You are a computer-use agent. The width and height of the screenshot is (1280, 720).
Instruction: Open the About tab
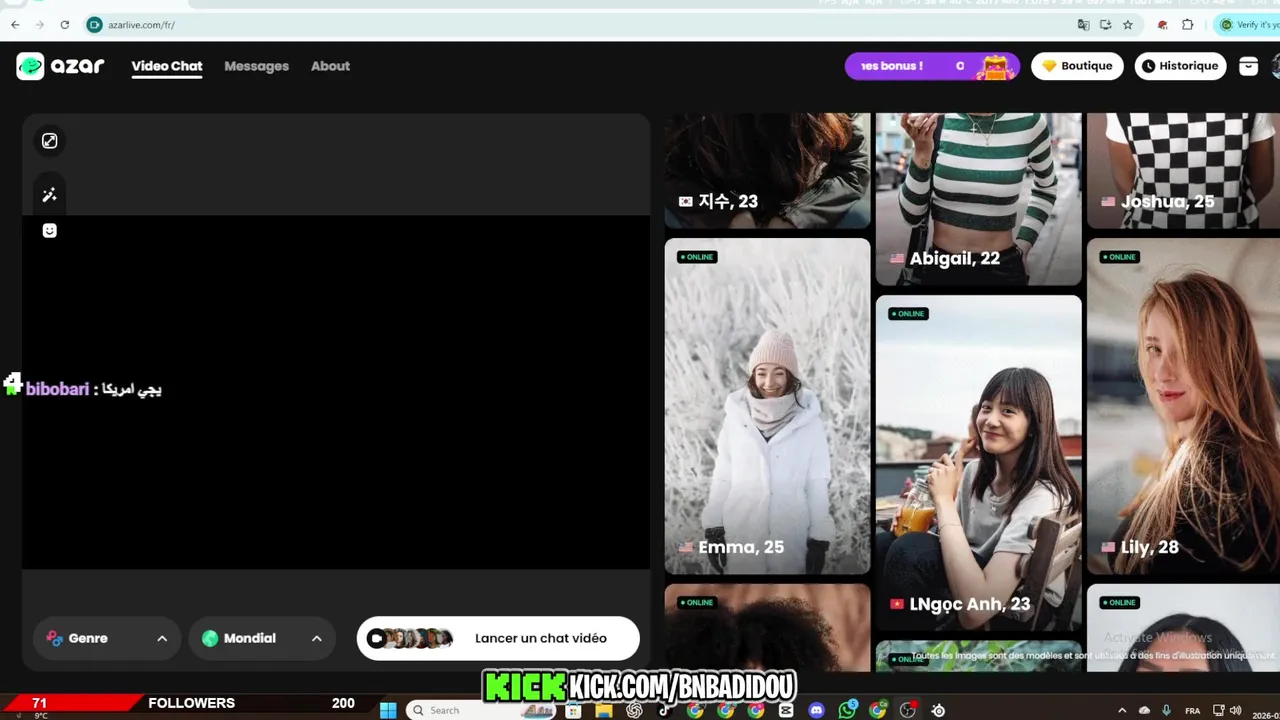tap(330, 66)
